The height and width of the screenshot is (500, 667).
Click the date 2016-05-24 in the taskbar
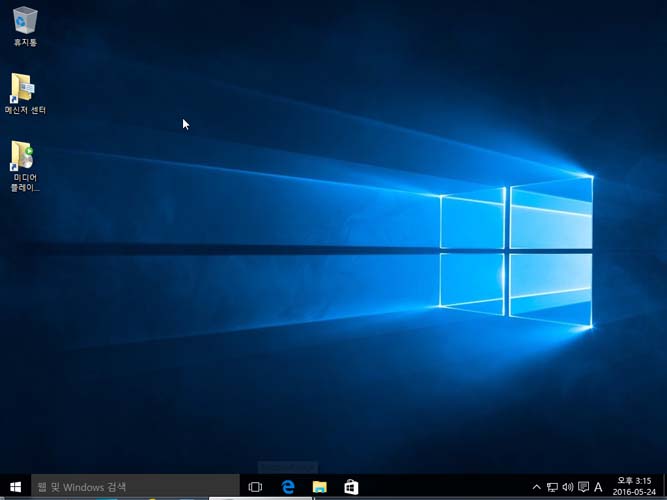[635, 493]
